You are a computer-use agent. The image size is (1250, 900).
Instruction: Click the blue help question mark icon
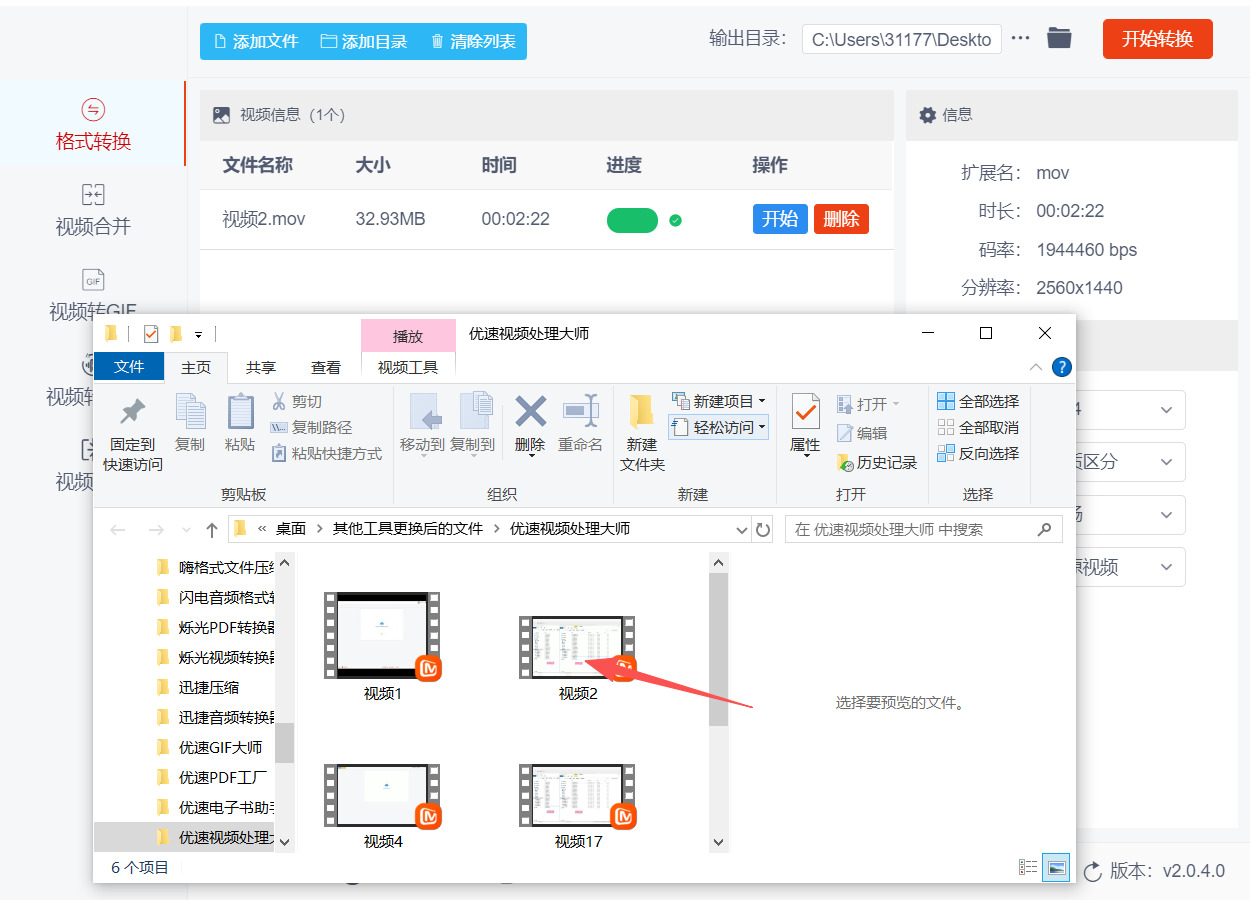[1061, 367]
